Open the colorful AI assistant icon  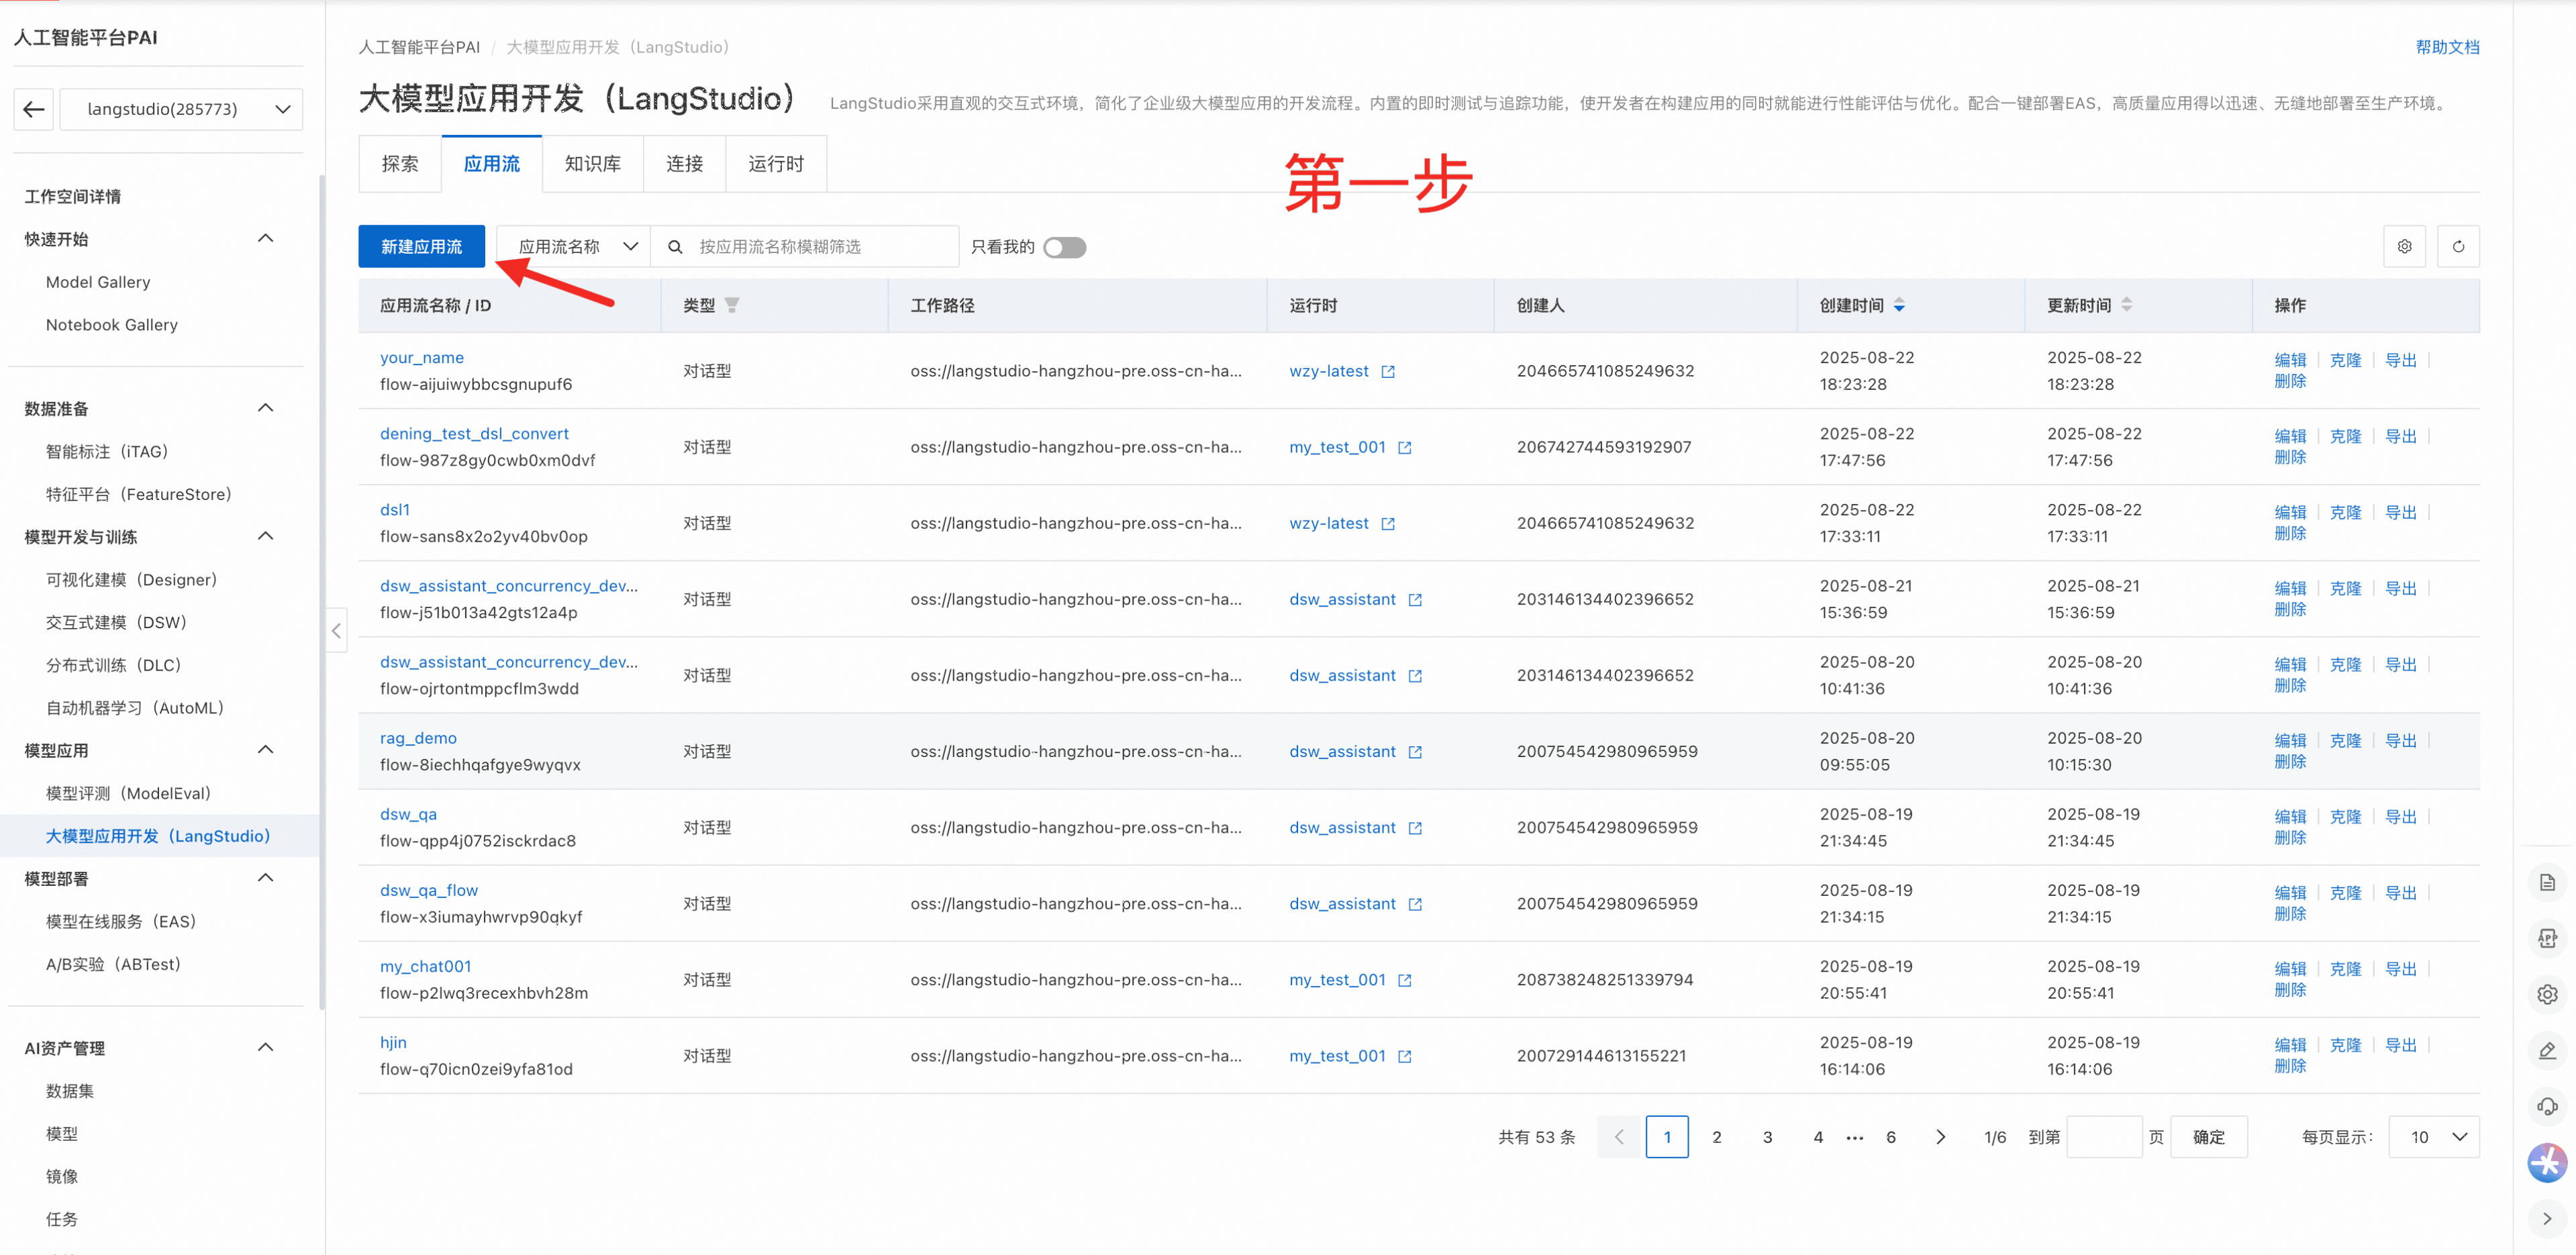tap(2547, 1163)
